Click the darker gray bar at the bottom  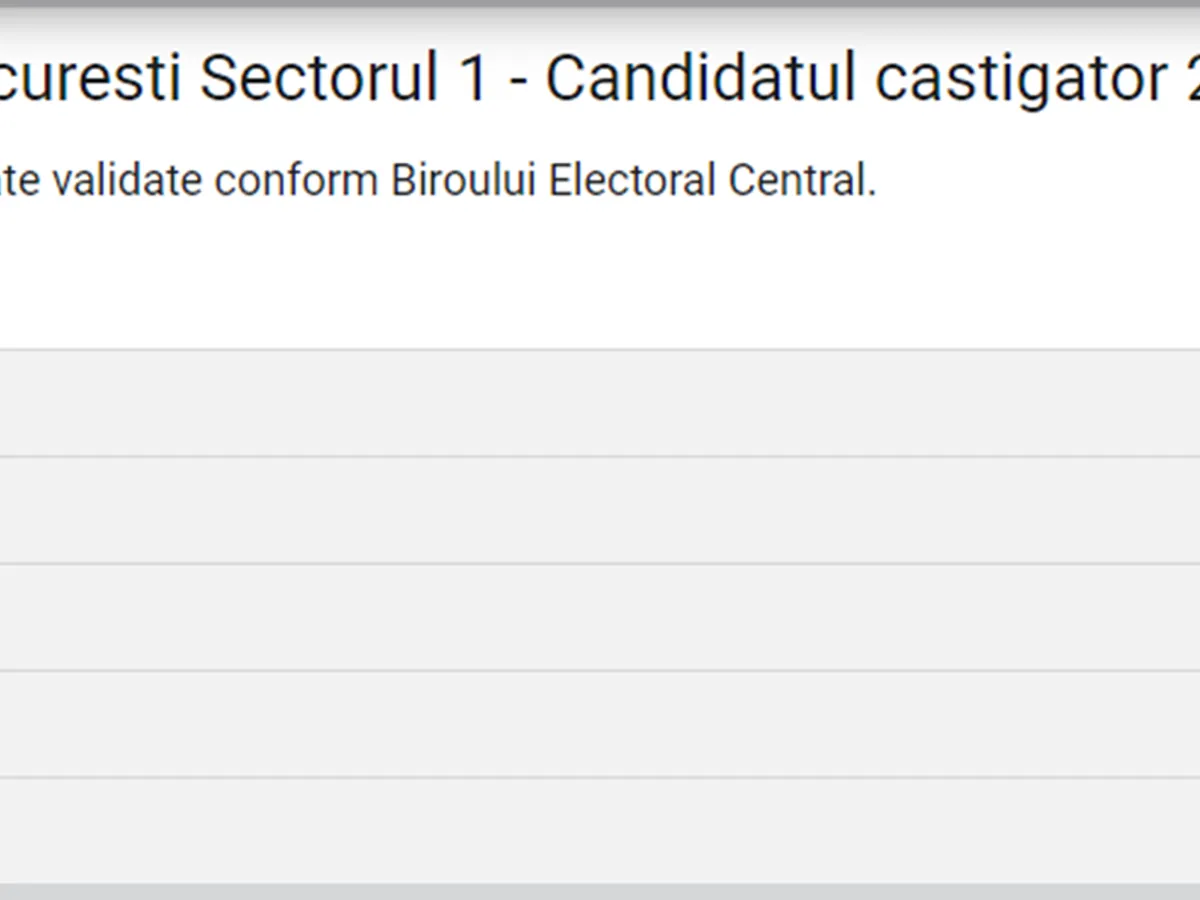pyautogui.click(x=600, y=892)
